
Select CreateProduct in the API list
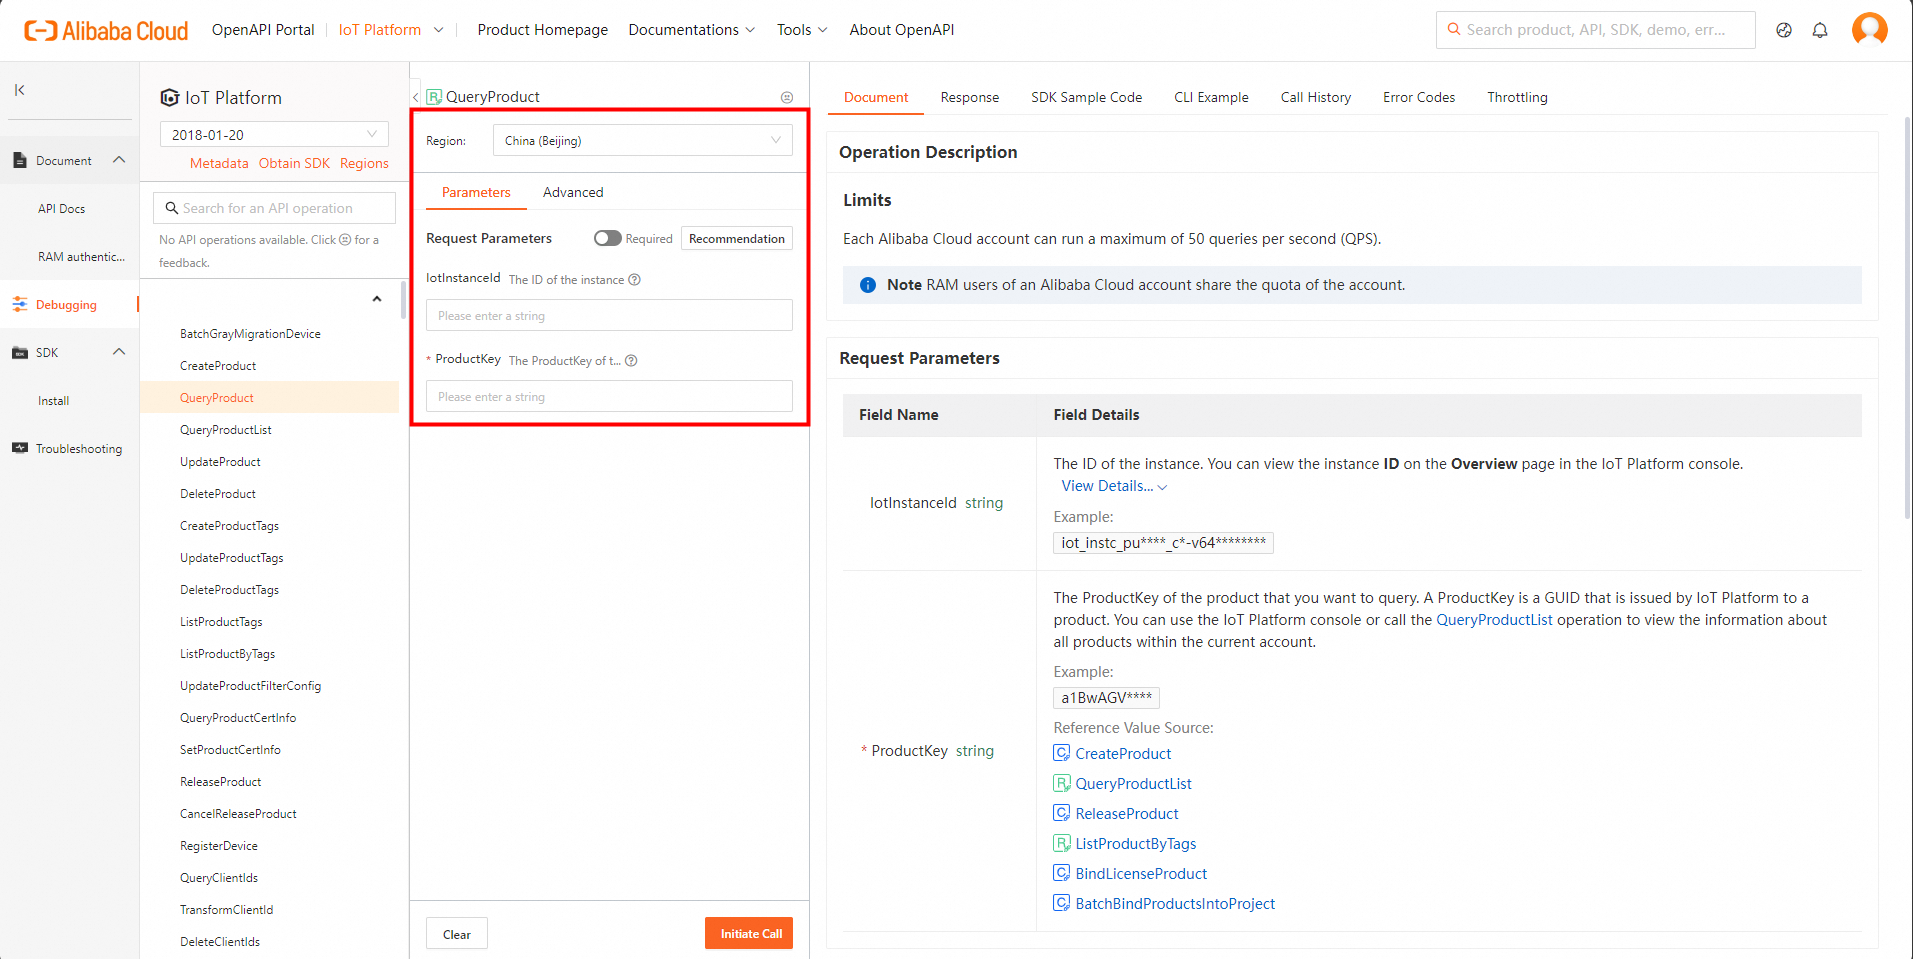(x=218, y=366)
